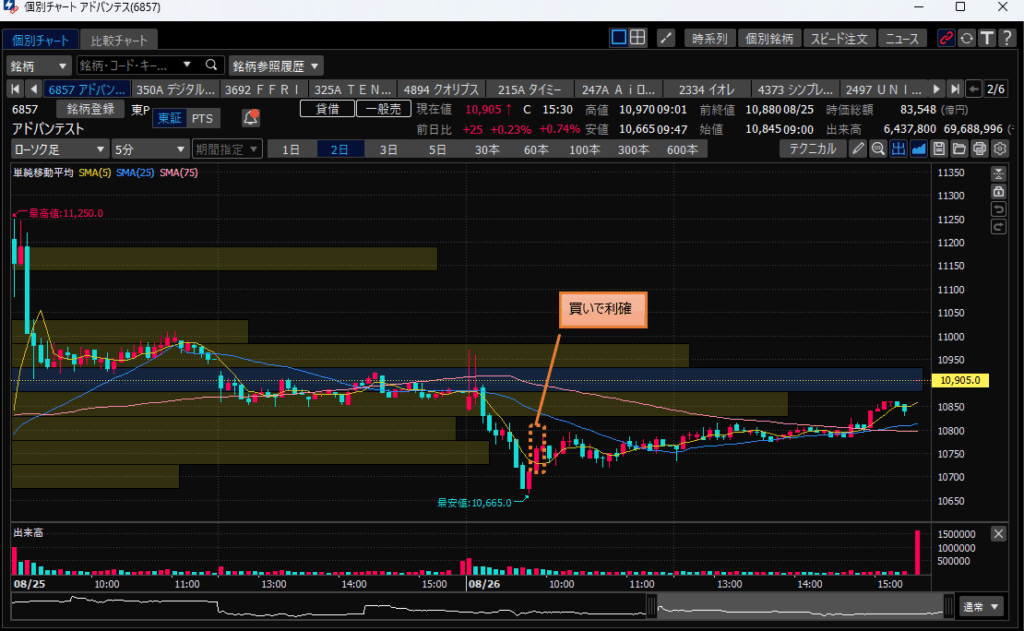Select the pencil drawing tool icon
This screenshot has width=1024, height=631.
pos(858,149)
